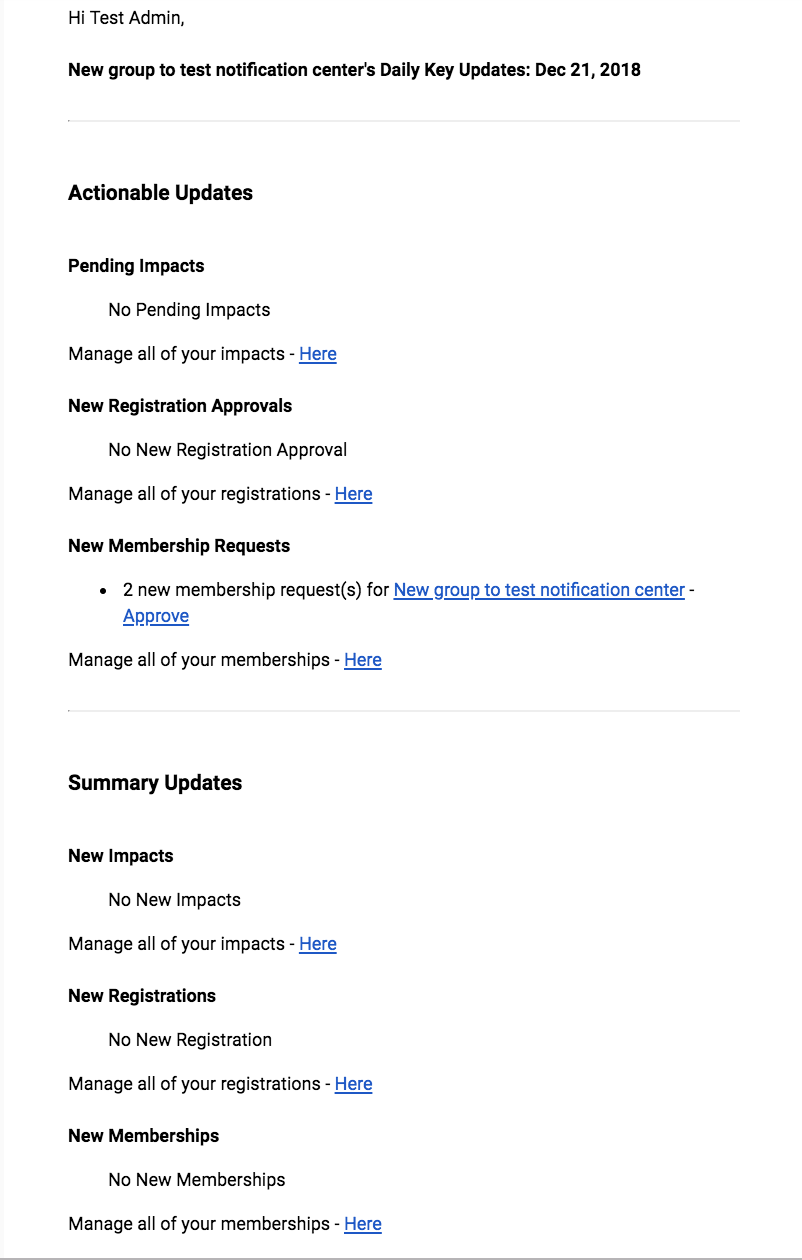Click the Actionable Updates heading
The image size is (802, 1260).
click(x=160, y=193)
